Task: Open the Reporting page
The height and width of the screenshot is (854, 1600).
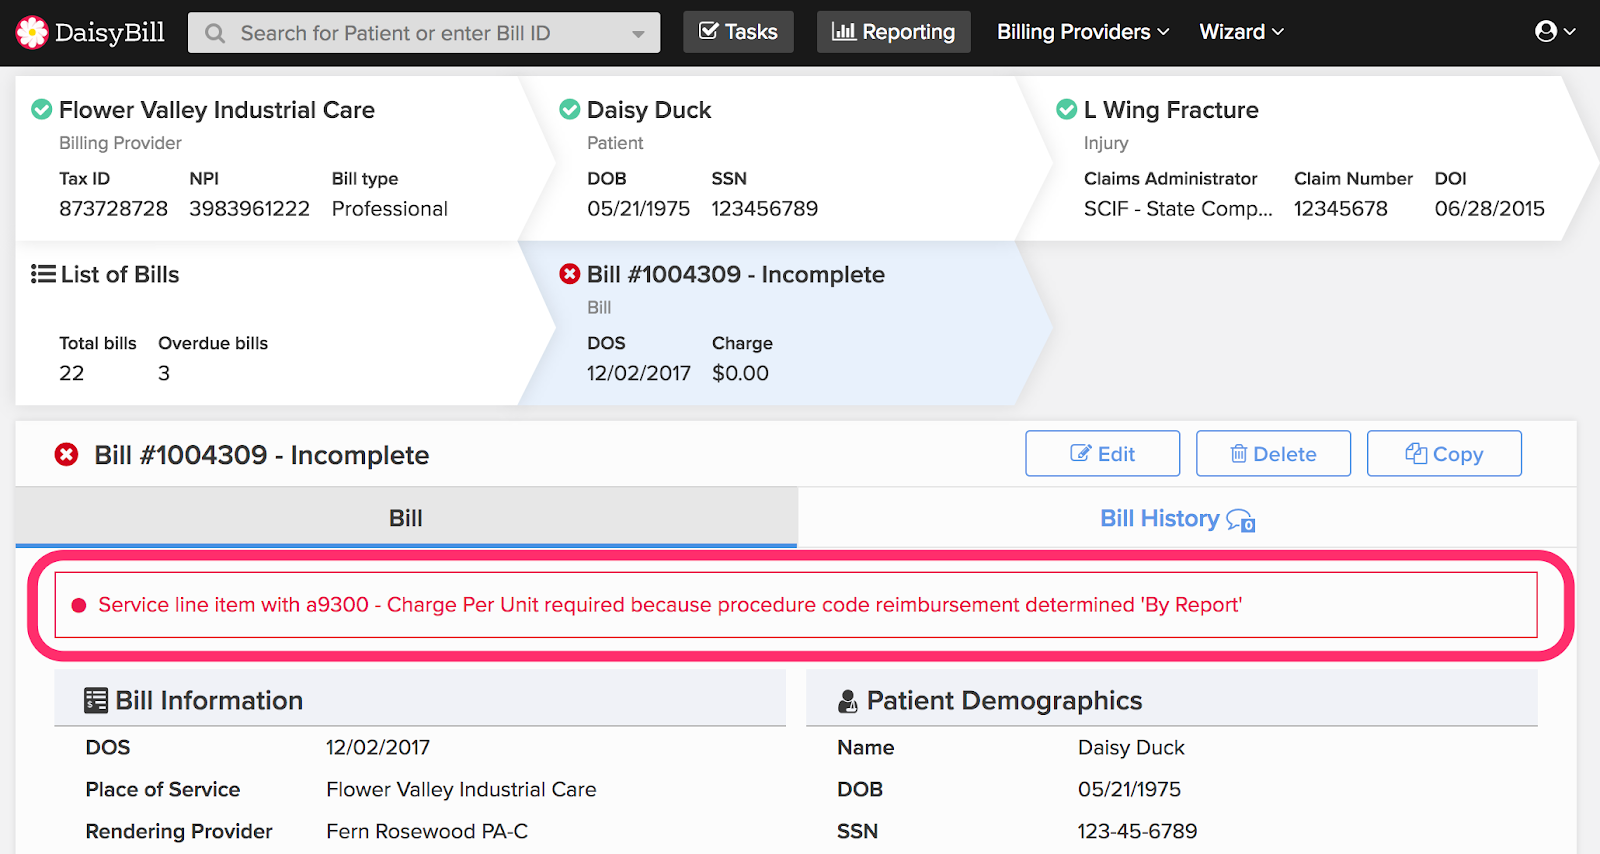Action: click(x=893, y=32)
